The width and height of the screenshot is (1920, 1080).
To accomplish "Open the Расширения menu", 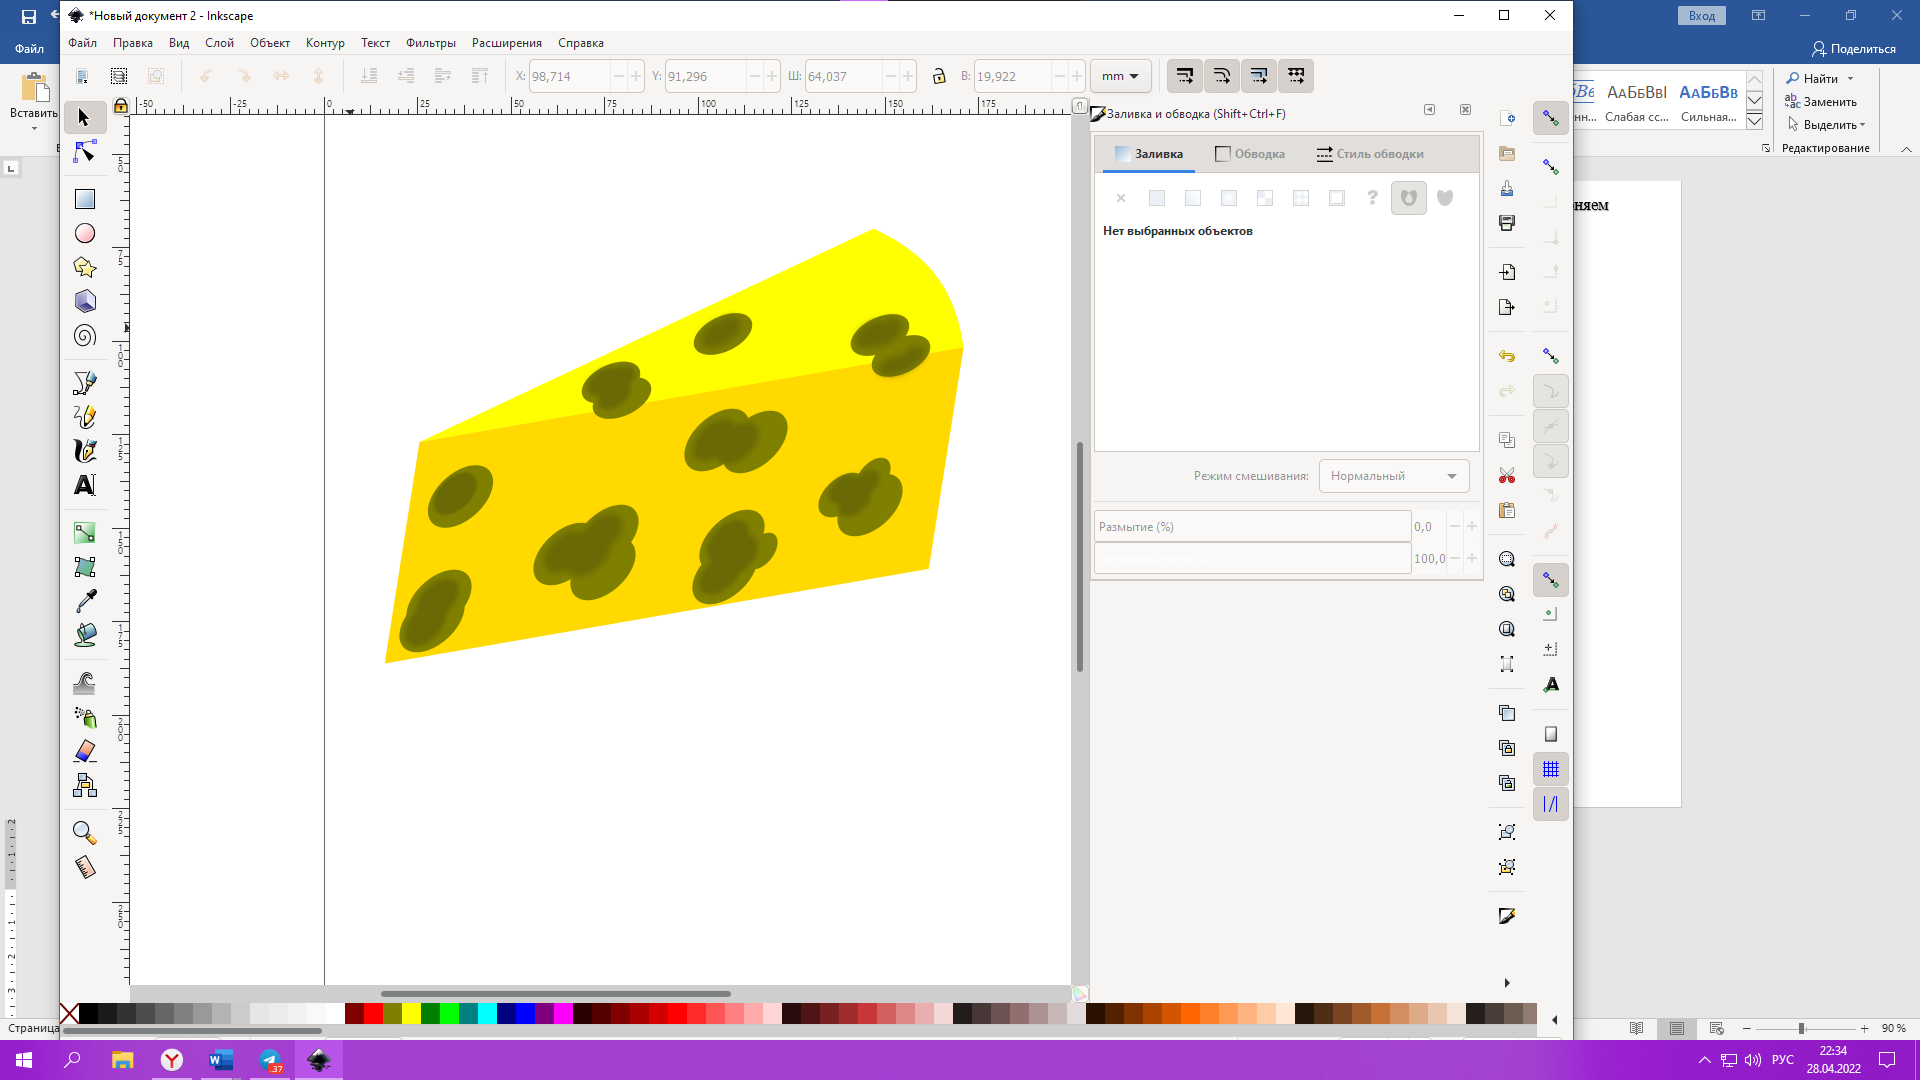I will [x=507, y=43].
